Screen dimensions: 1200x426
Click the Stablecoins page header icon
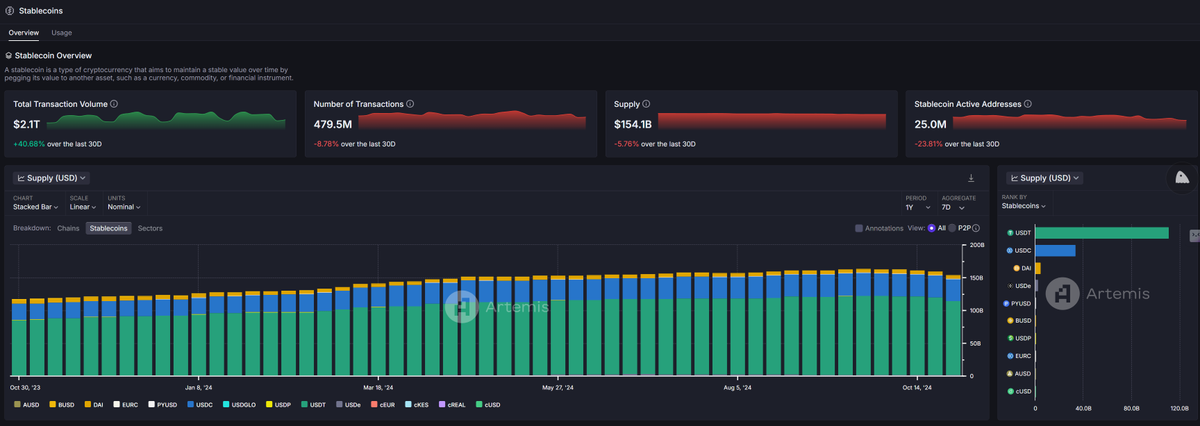[9, 10]
